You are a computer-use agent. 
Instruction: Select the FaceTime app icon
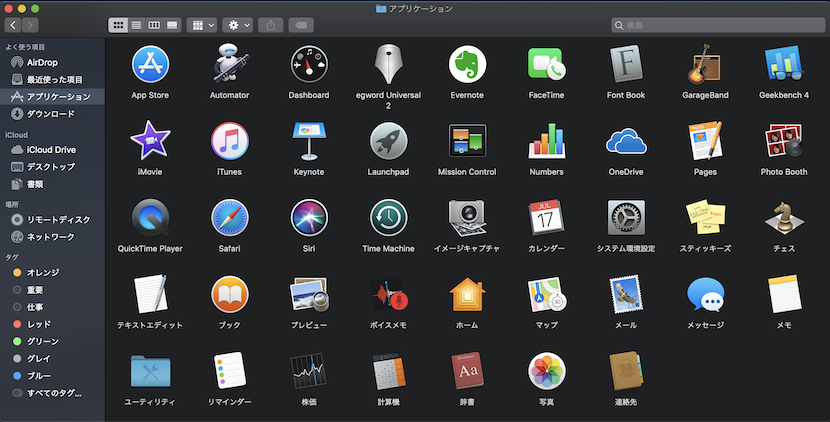click(546, 64)
